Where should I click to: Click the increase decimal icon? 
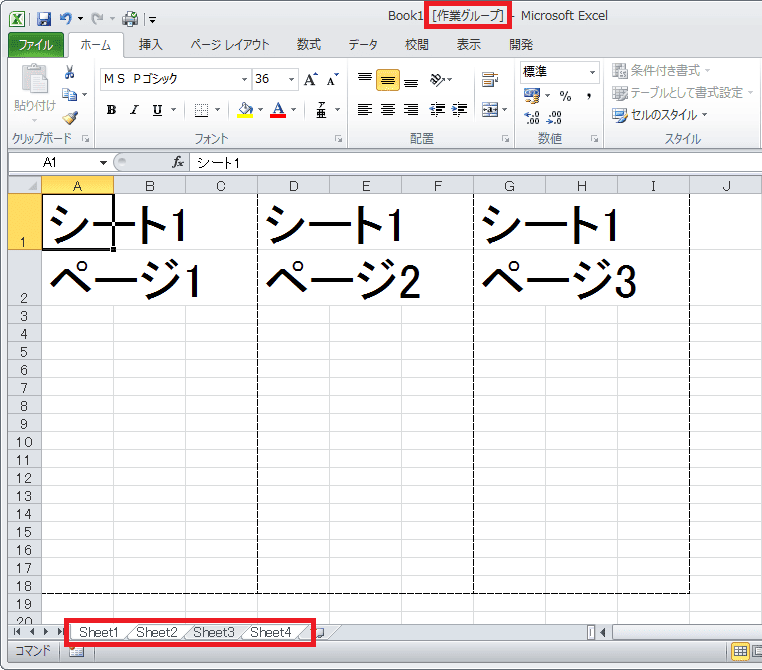(x=532, y=117)
